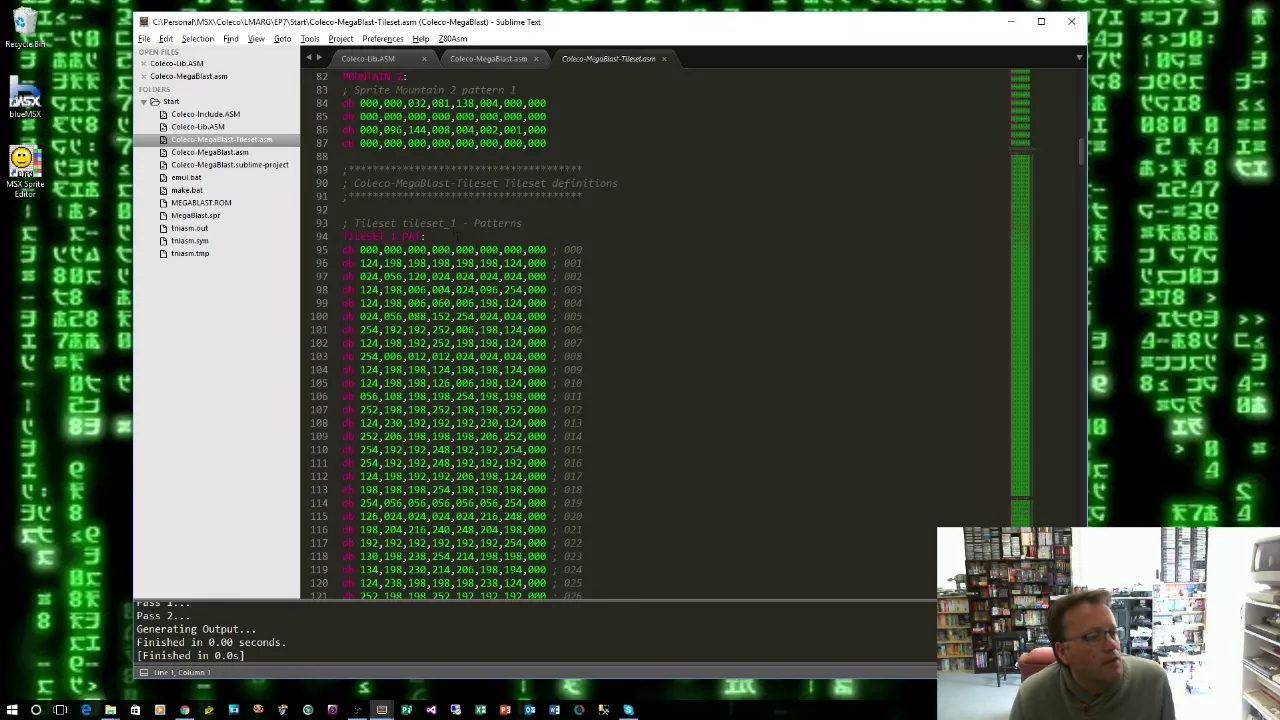Launch Excel from the taskbar

(x=480, y=710)
